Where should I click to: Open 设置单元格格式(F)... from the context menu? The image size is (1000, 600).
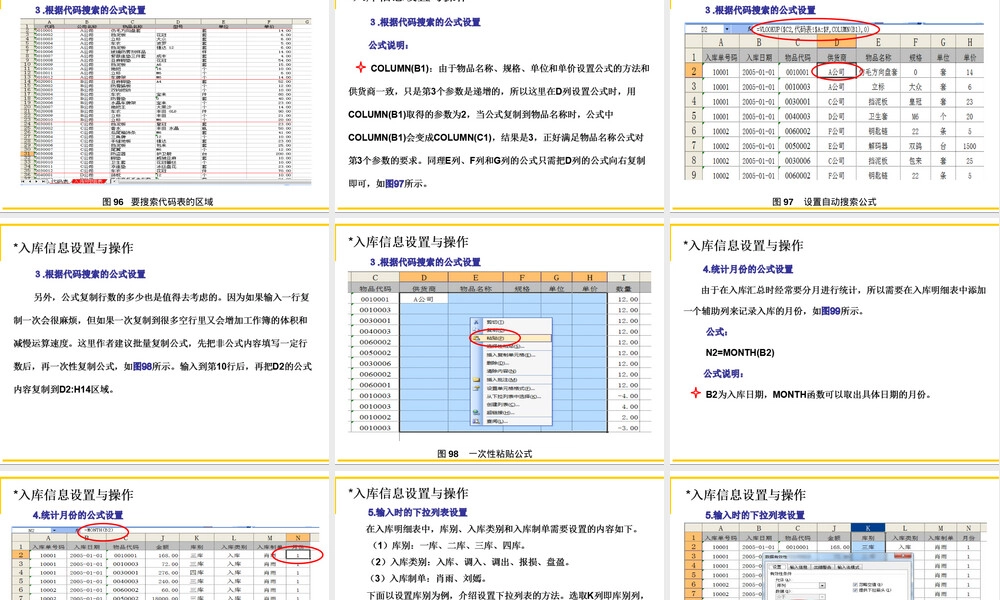point(511,388)
